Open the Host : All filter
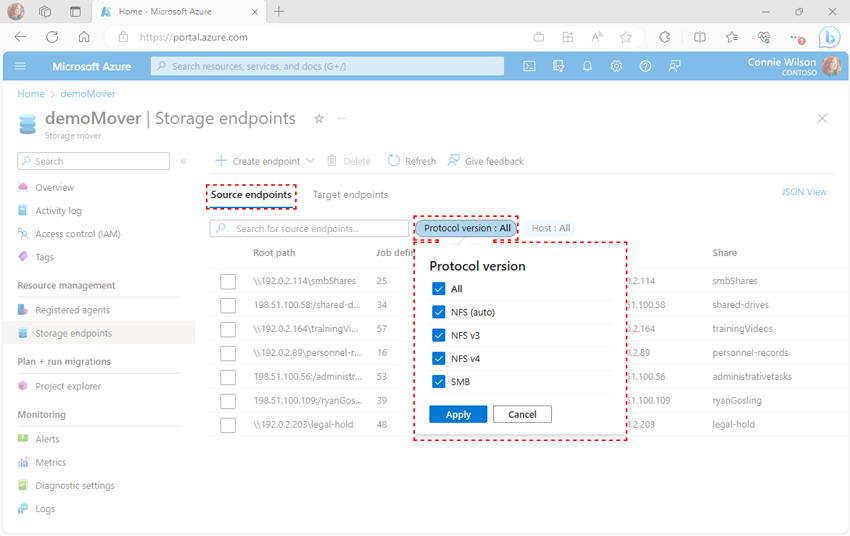The width and height of the screenshot is (850, 536). [x=551, y=228]
